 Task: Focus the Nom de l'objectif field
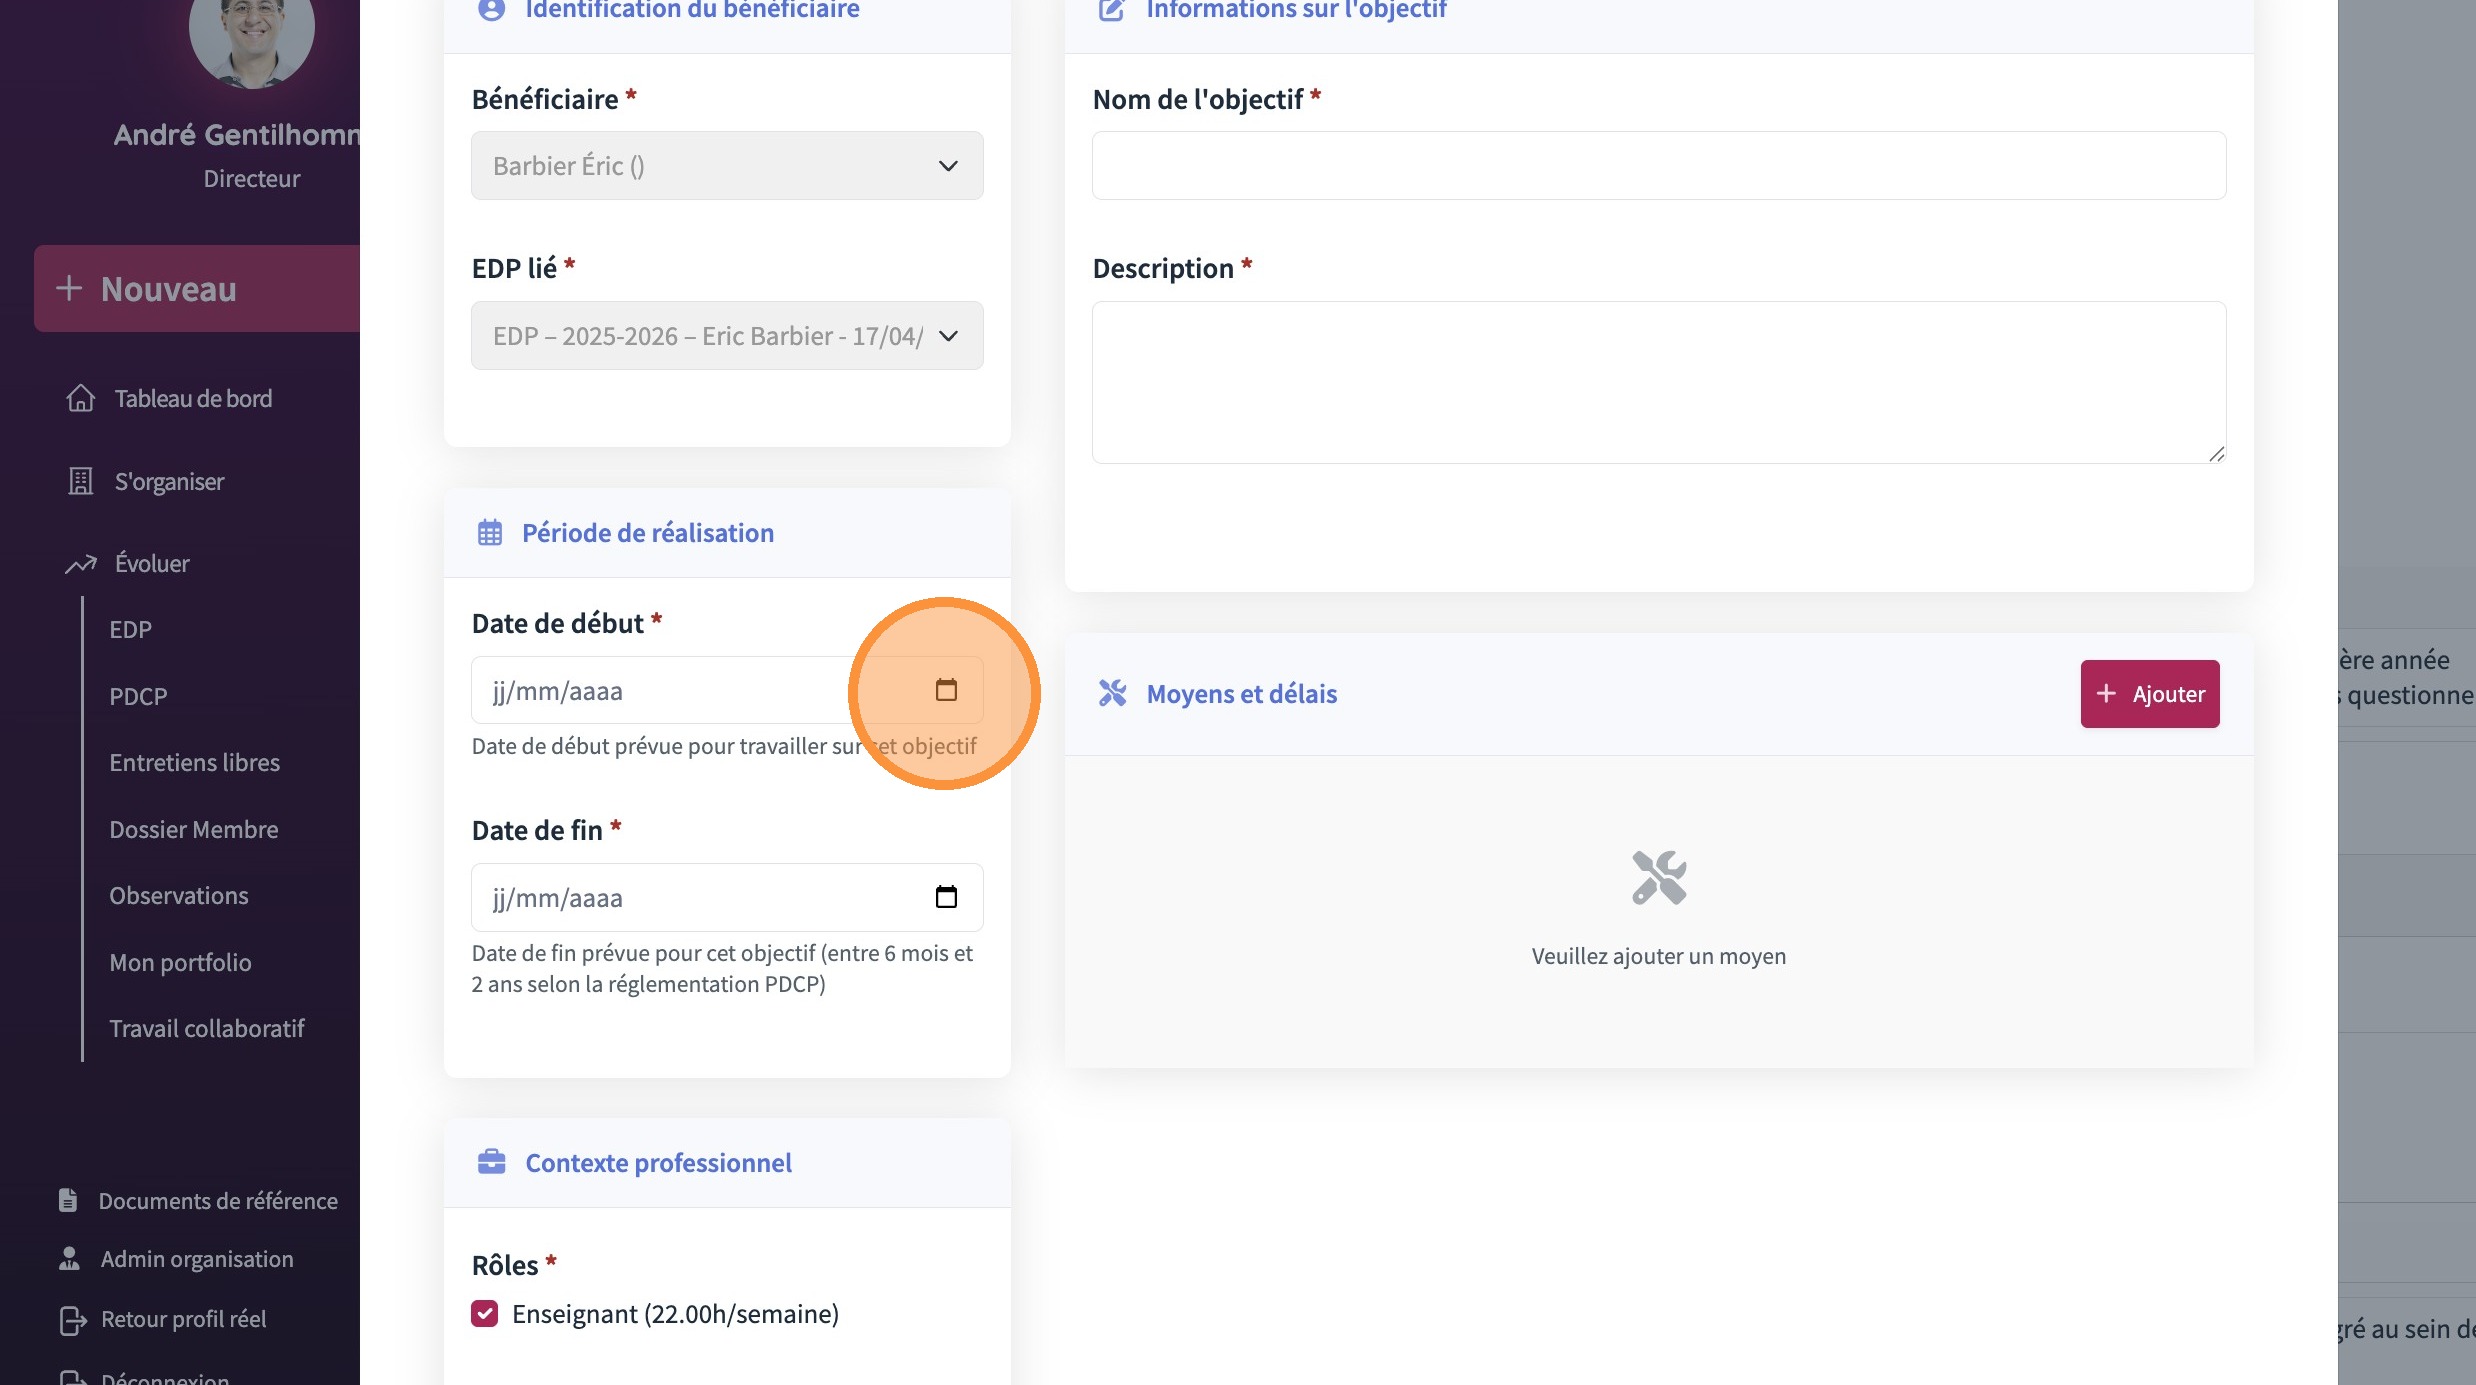[x=1658, y=166]
